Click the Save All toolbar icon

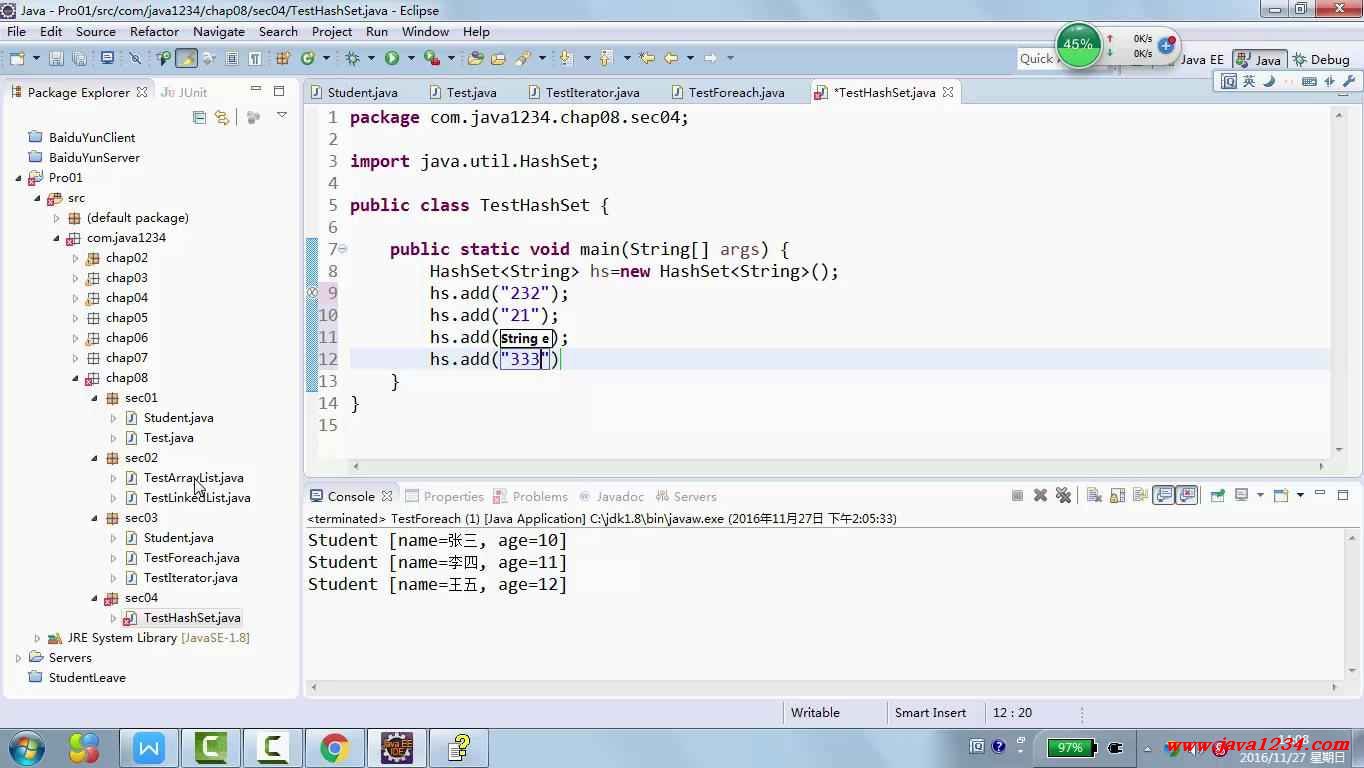pyautogui.click(x=80, y=58)
